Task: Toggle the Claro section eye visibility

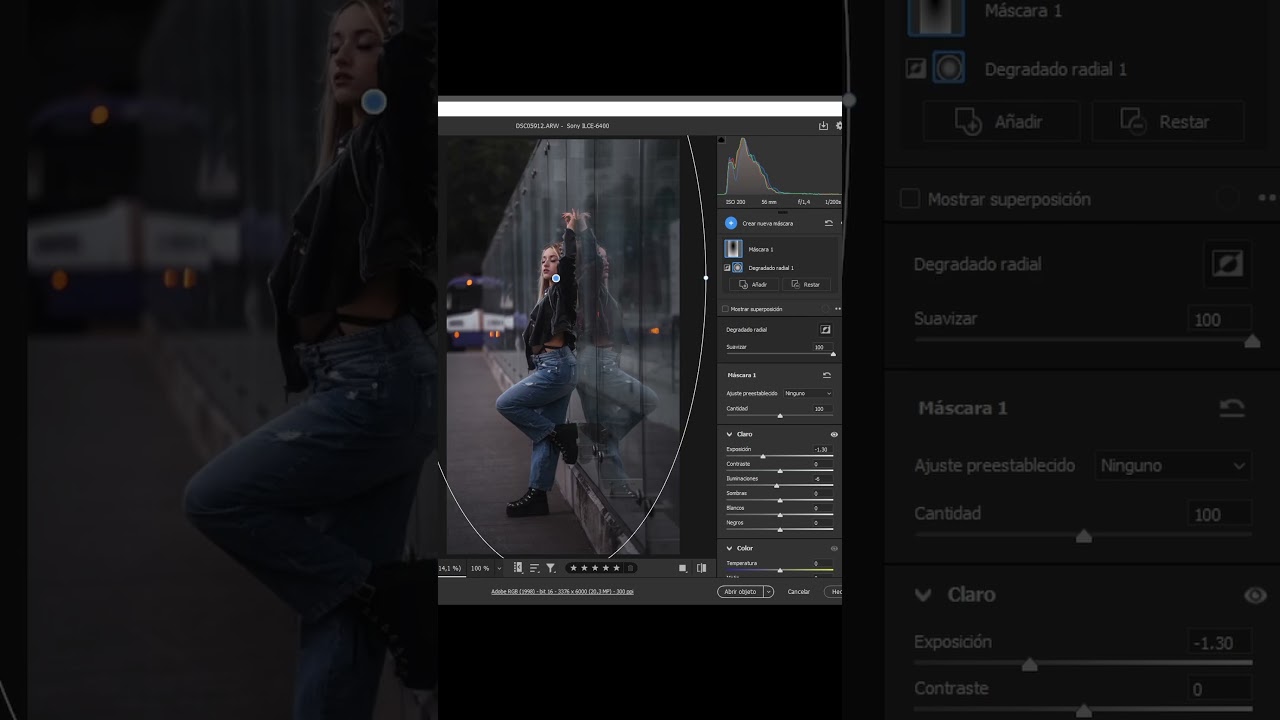Action: 834,435
